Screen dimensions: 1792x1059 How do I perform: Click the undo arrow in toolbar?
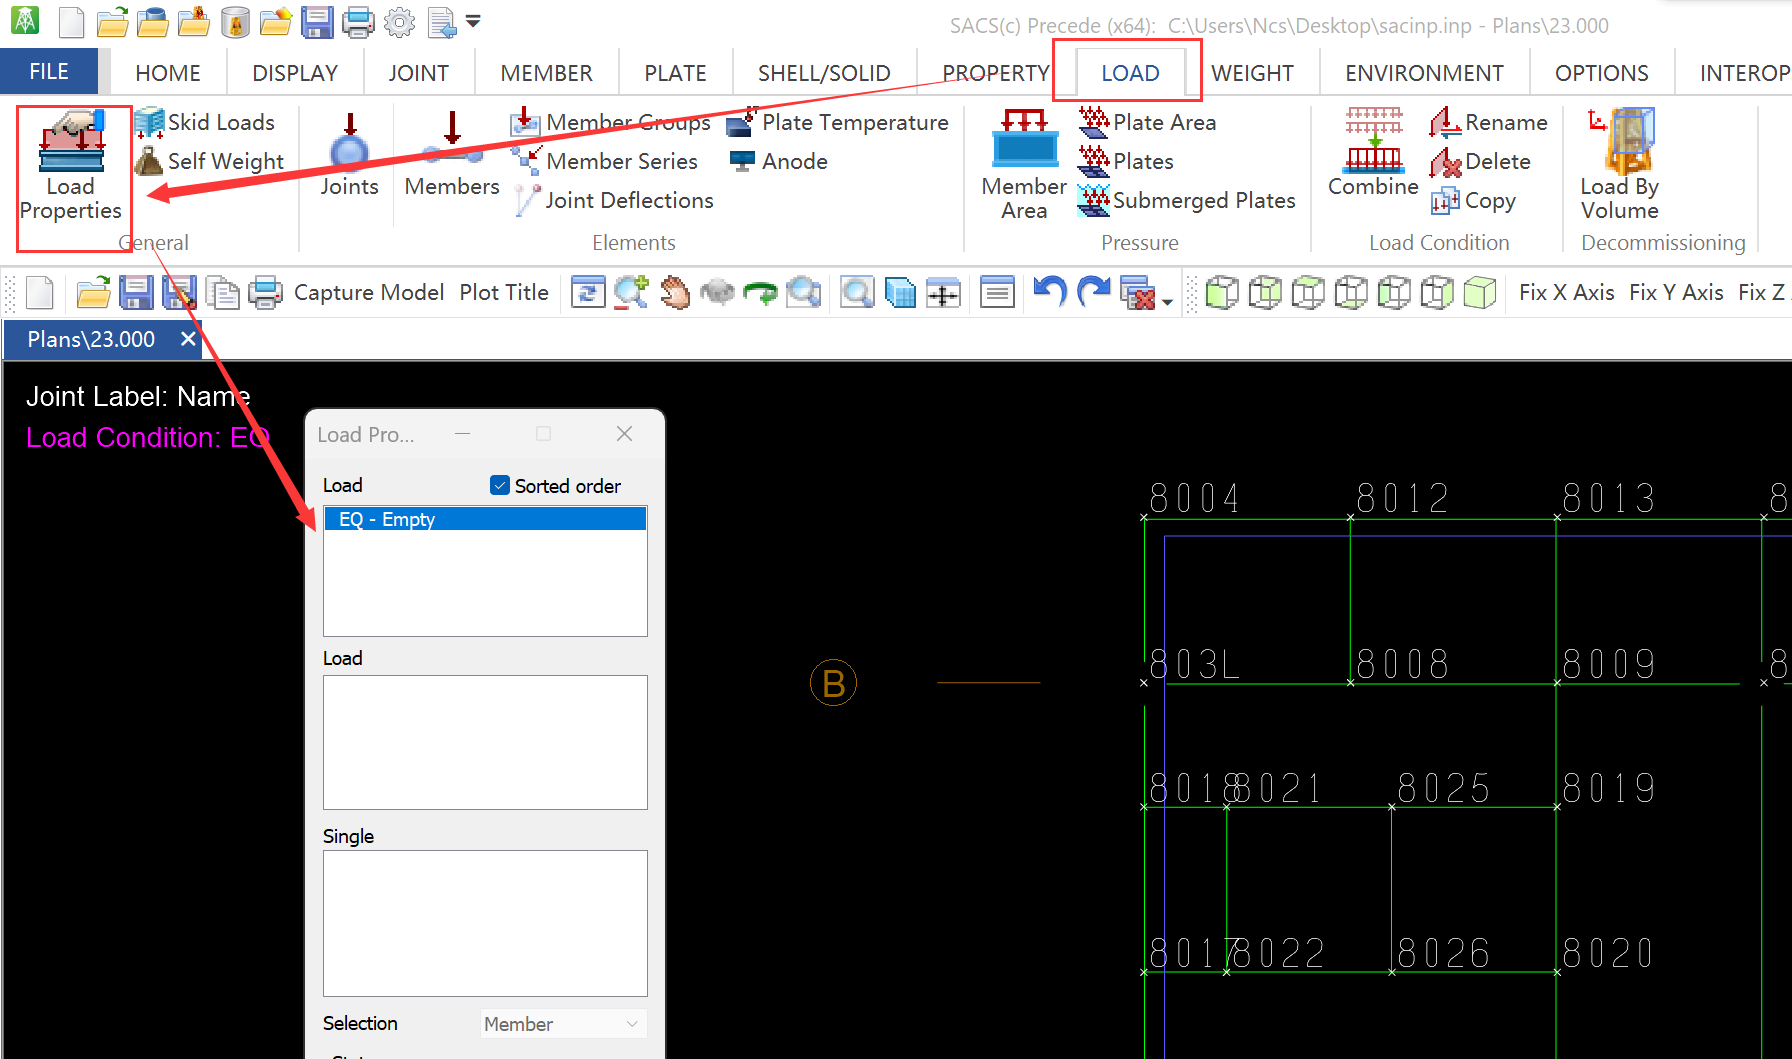tap(1049, 292)
